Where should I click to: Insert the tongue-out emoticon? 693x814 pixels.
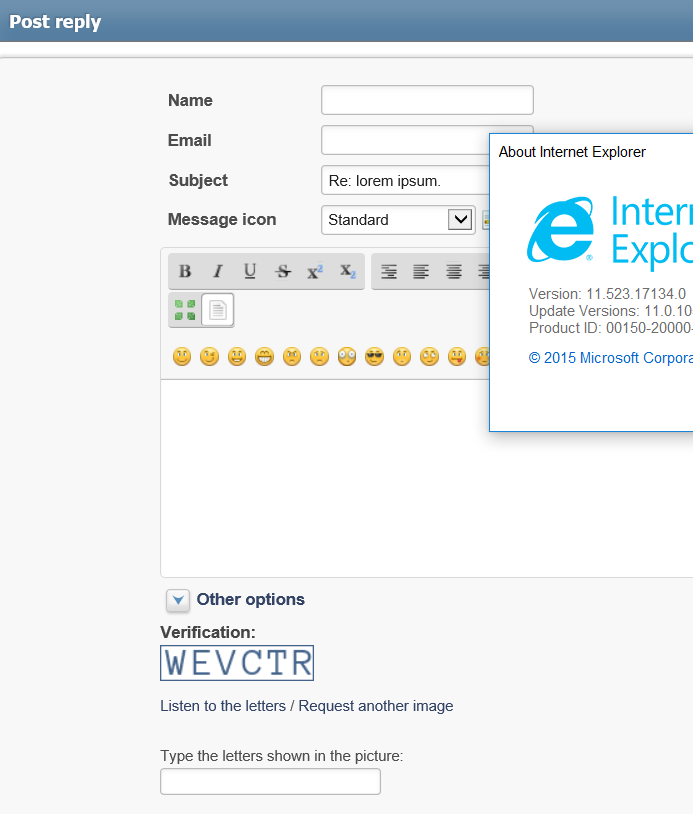[x=457, y=357]
